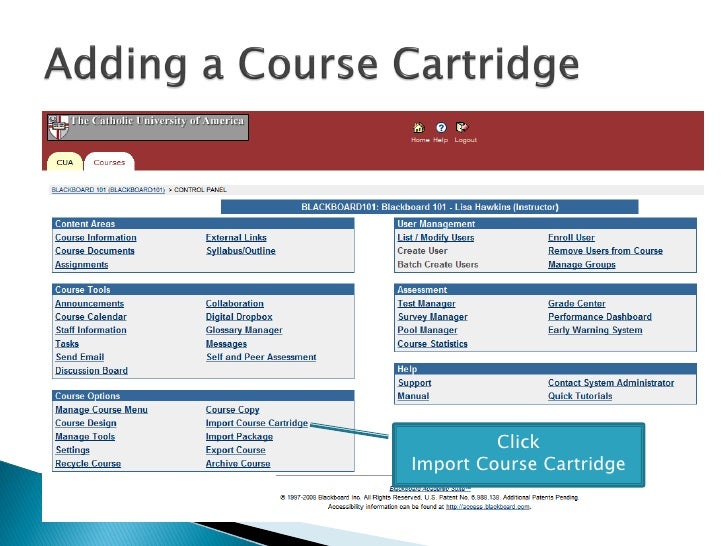Viewport: 728px width, 546px height.
Task: Open Course Statistics link
Action: point(432,344)
